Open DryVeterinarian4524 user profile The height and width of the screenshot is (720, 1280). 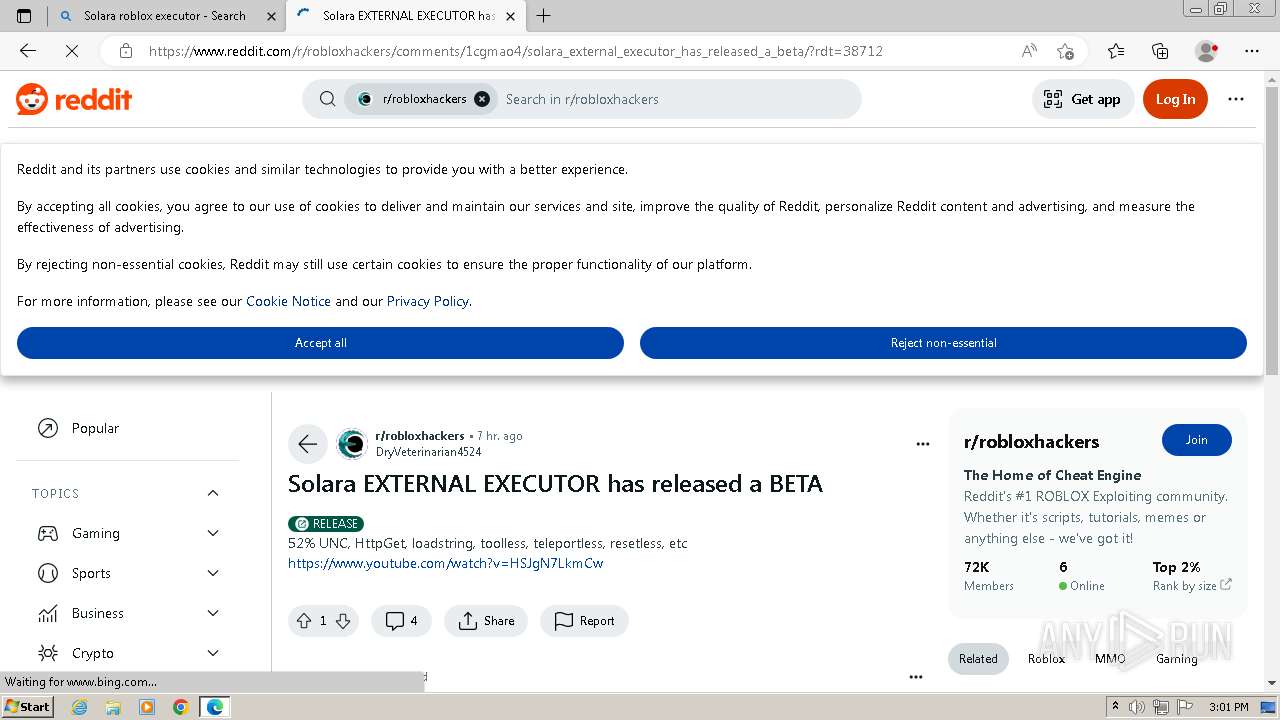pos(429,452)
